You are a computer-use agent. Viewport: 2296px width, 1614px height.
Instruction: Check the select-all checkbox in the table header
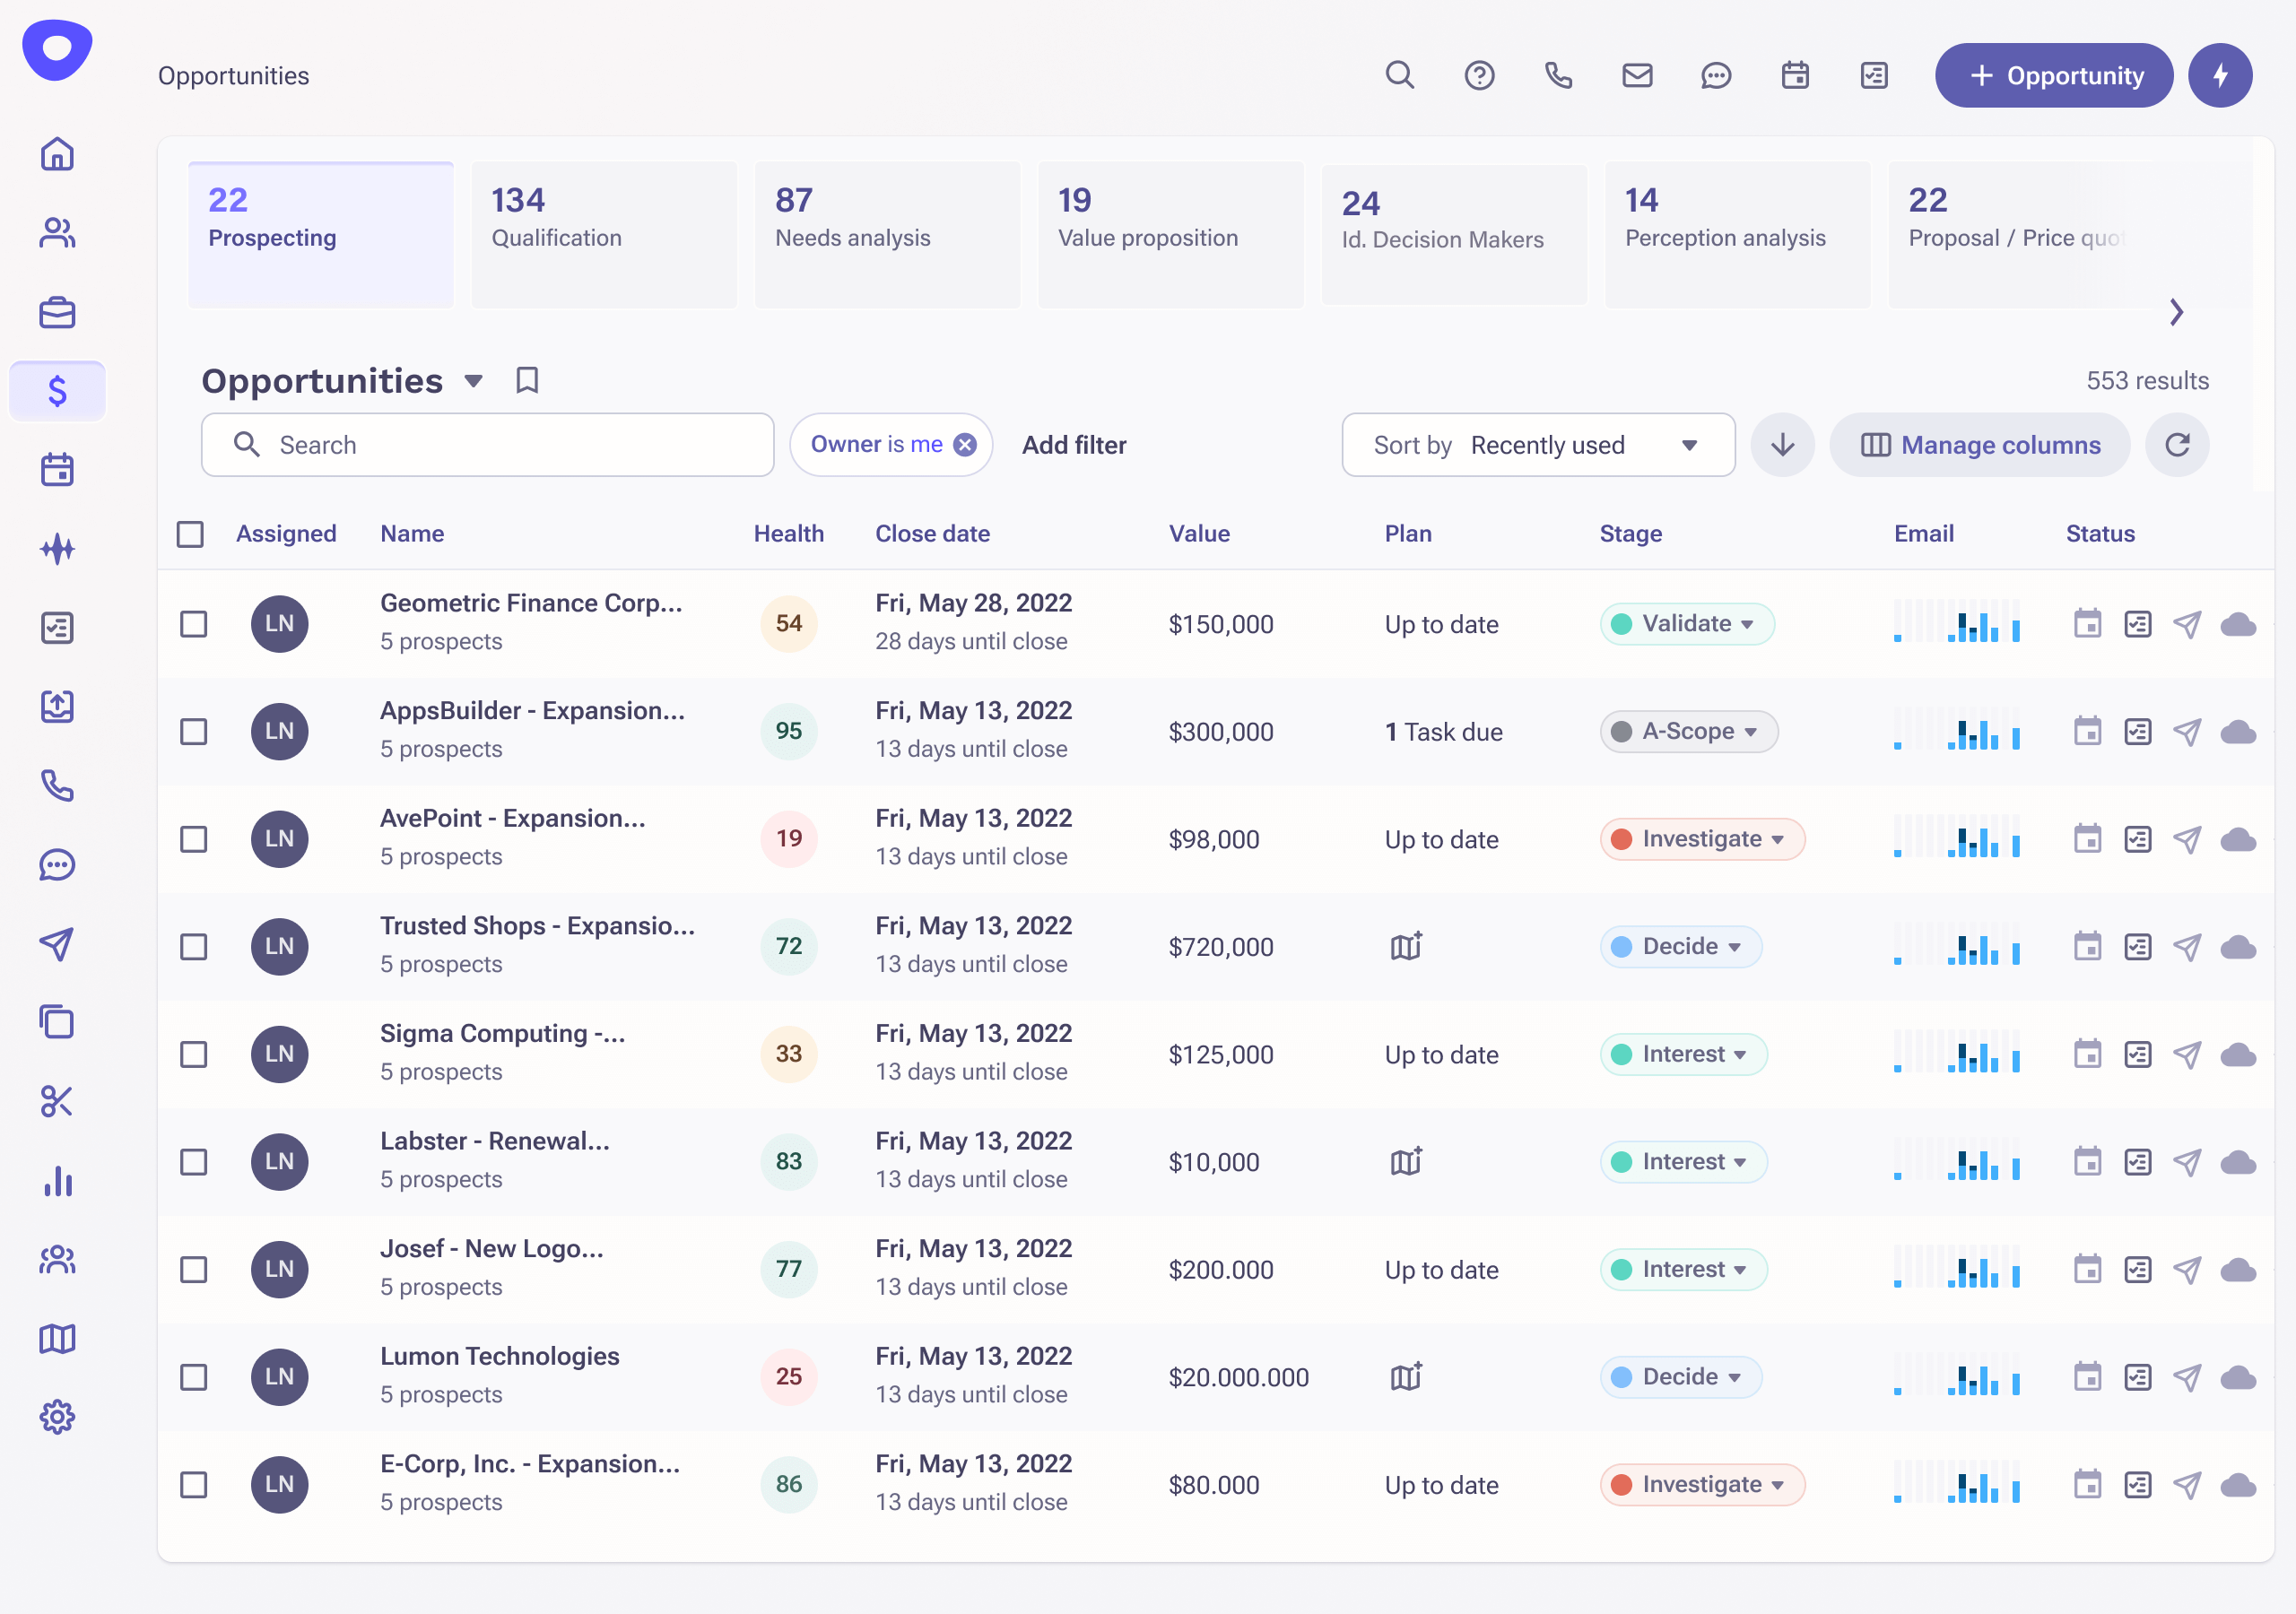[190, 534]
